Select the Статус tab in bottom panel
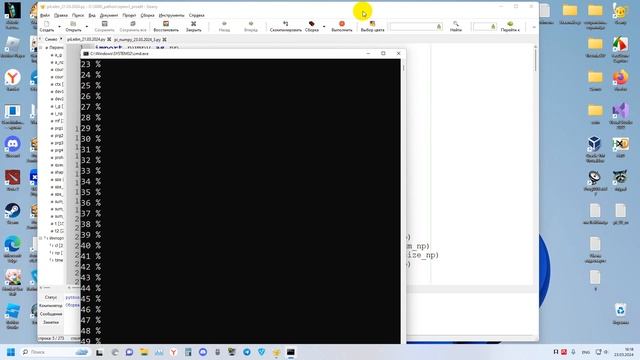The width and height of the screenshot is (640, 360). [x=51, y=298]
